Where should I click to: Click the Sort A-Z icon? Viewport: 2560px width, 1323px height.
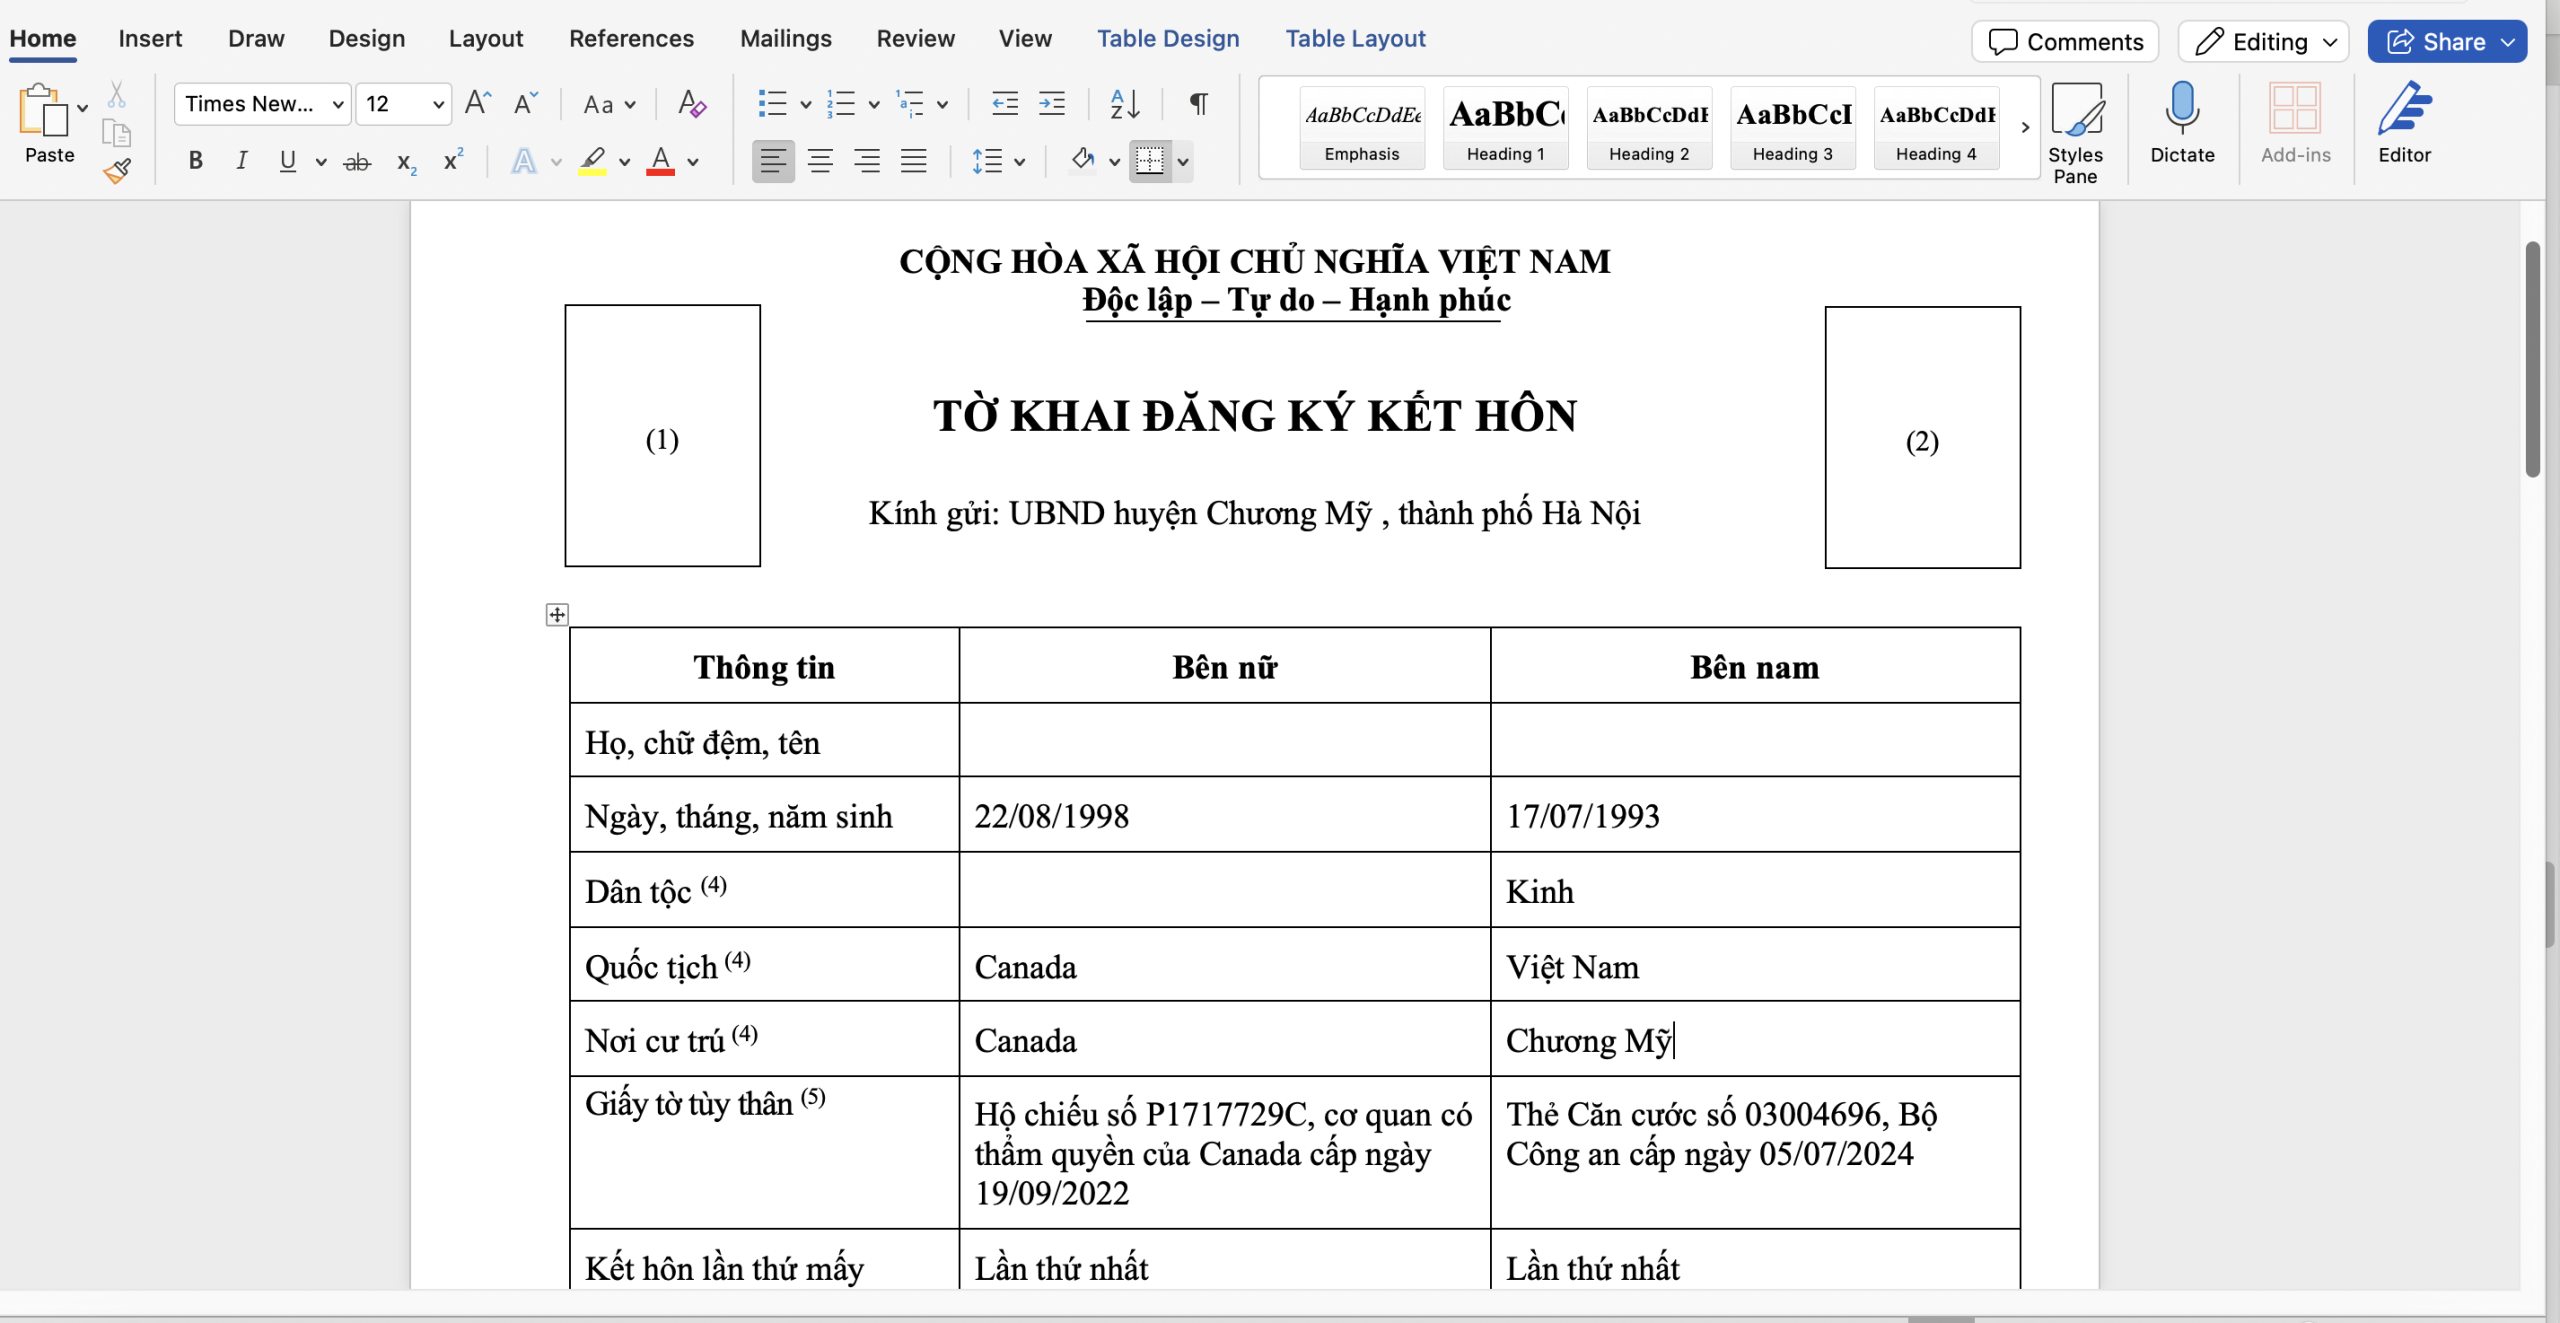(x=1124, y=103)
